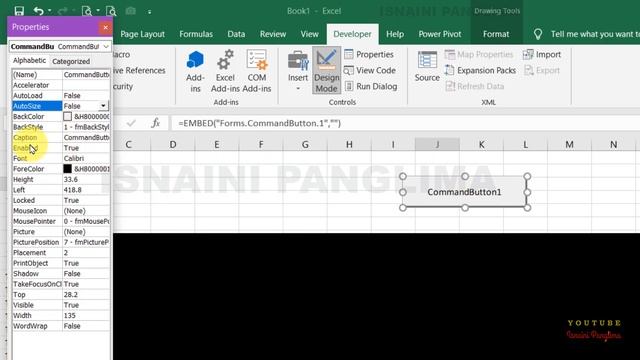640x360 pixels.
Task: Switch to the Alphabetic properties tab
Action: coord(29,61)
